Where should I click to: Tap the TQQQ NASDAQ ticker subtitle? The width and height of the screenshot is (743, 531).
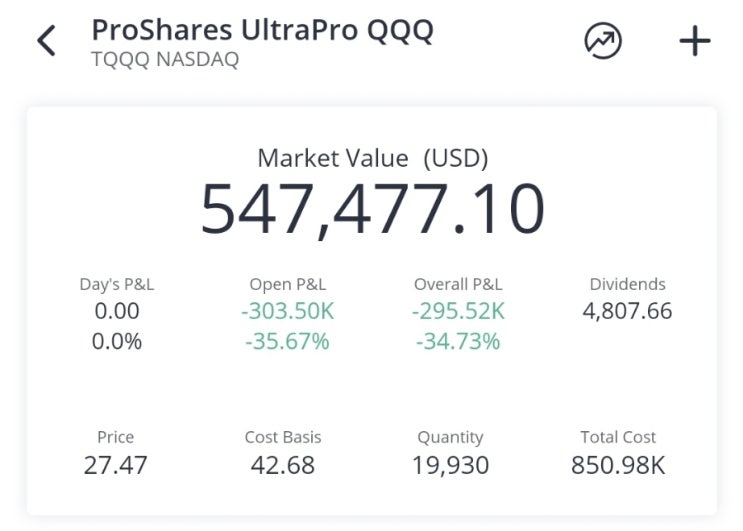coord(165,60)
